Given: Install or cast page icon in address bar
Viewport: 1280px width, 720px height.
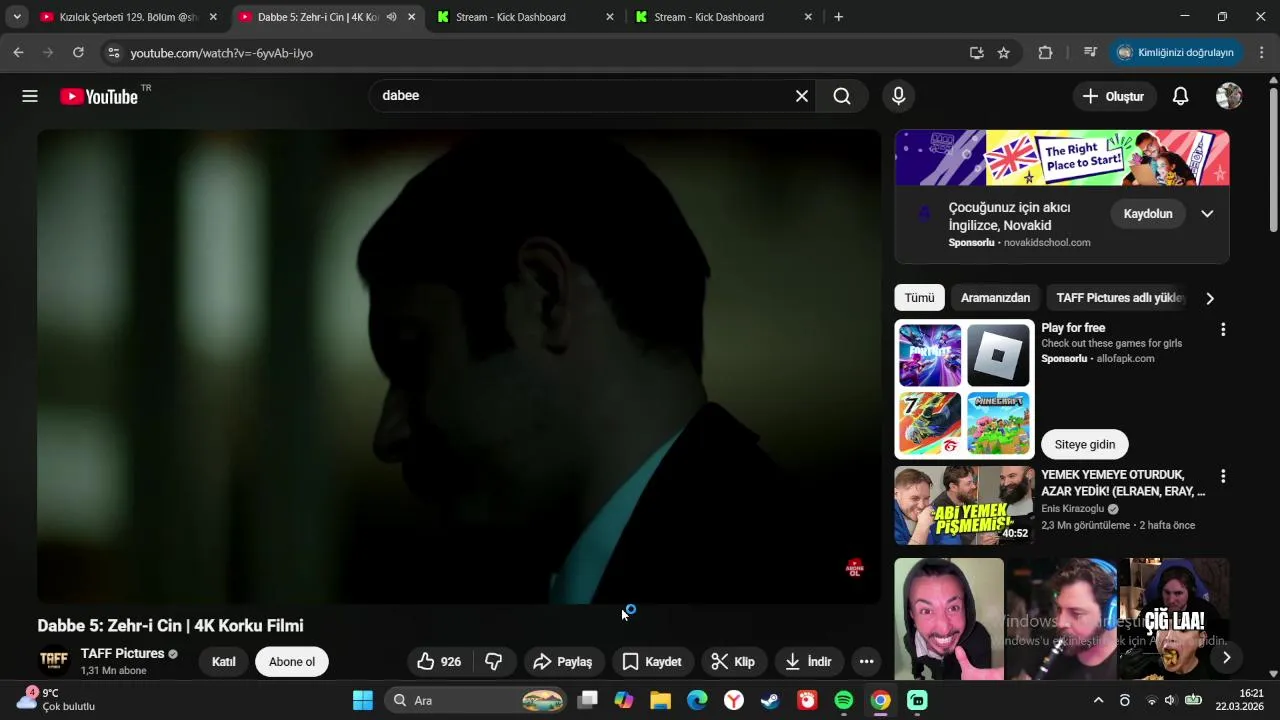Looking at the screenshot, I should pyautogui.click(x=977, y=53).
